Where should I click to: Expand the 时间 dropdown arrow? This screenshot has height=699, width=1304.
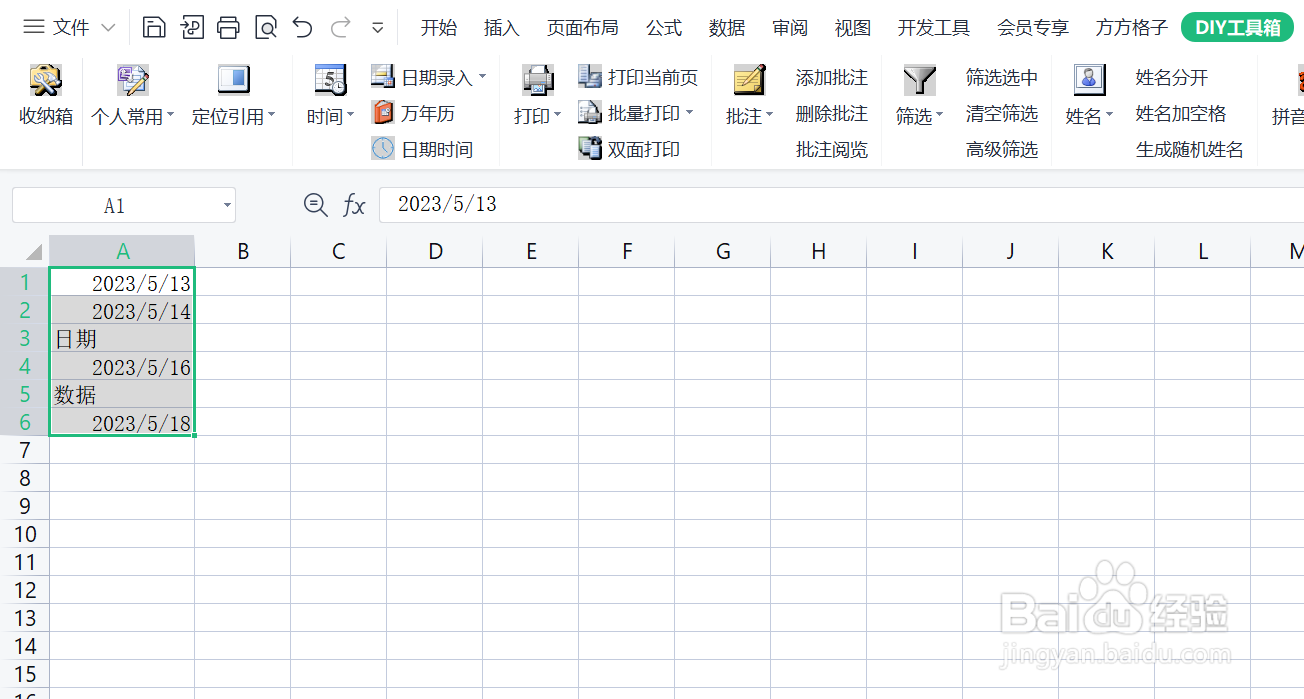pos(350,116)
